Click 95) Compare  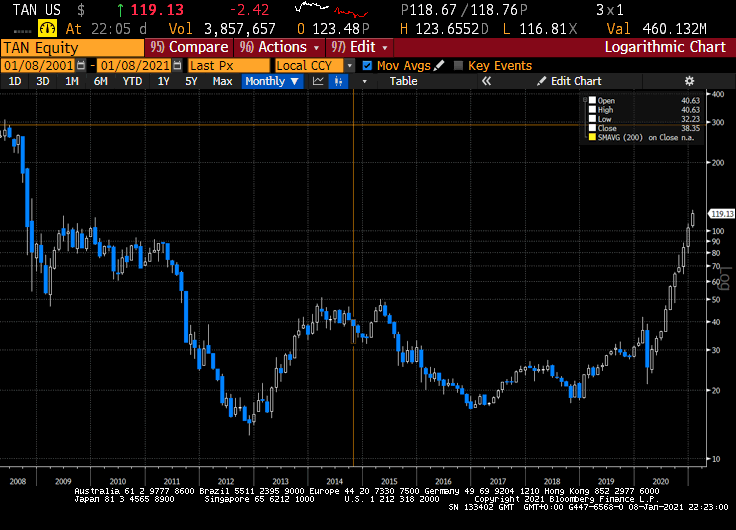point(189,47)
